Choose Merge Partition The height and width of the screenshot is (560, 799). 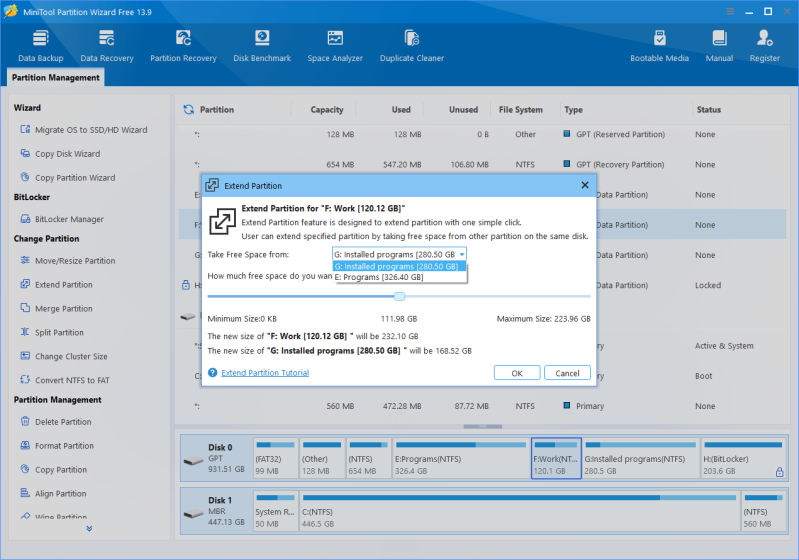(57, 309)
